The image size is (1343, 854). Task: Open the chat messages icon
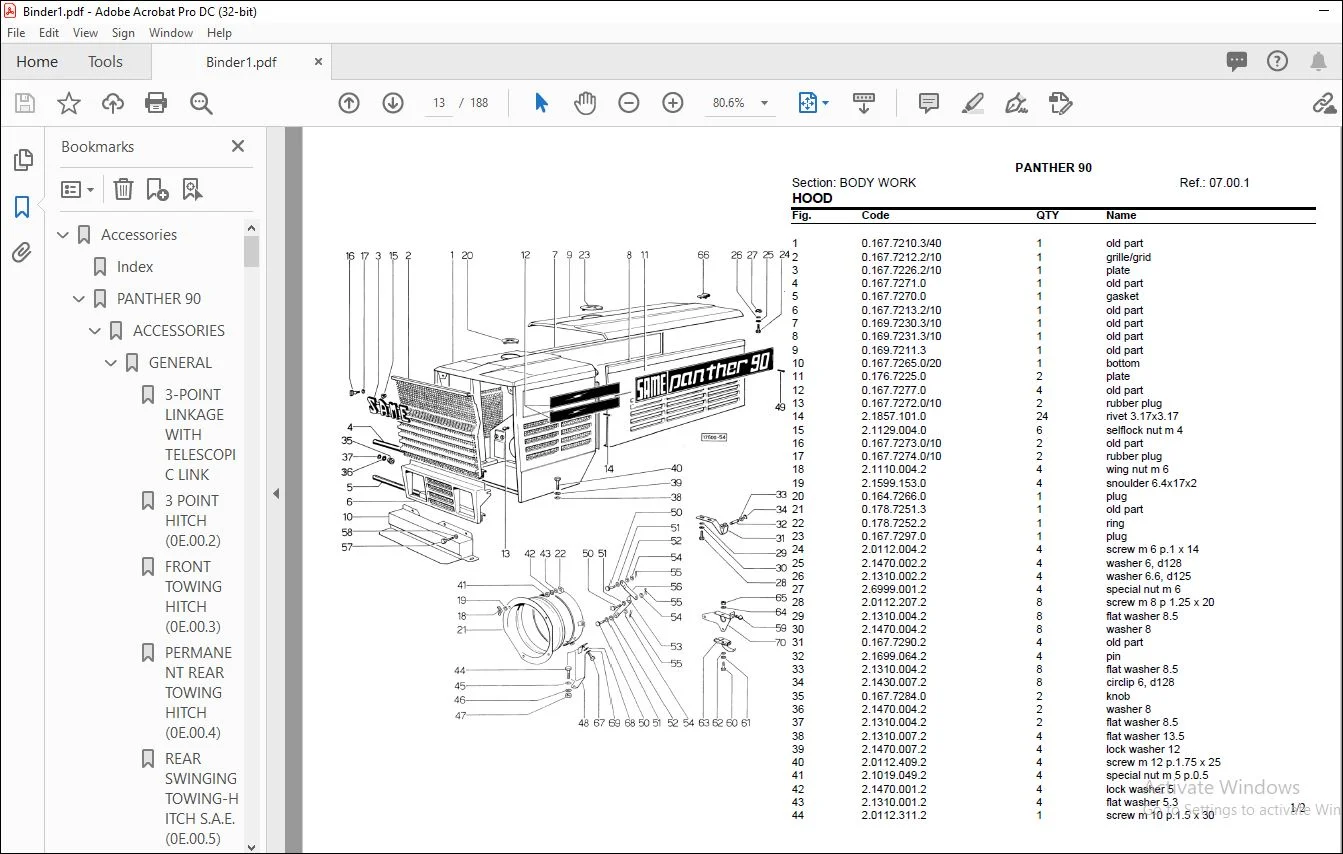point(1237,61)
